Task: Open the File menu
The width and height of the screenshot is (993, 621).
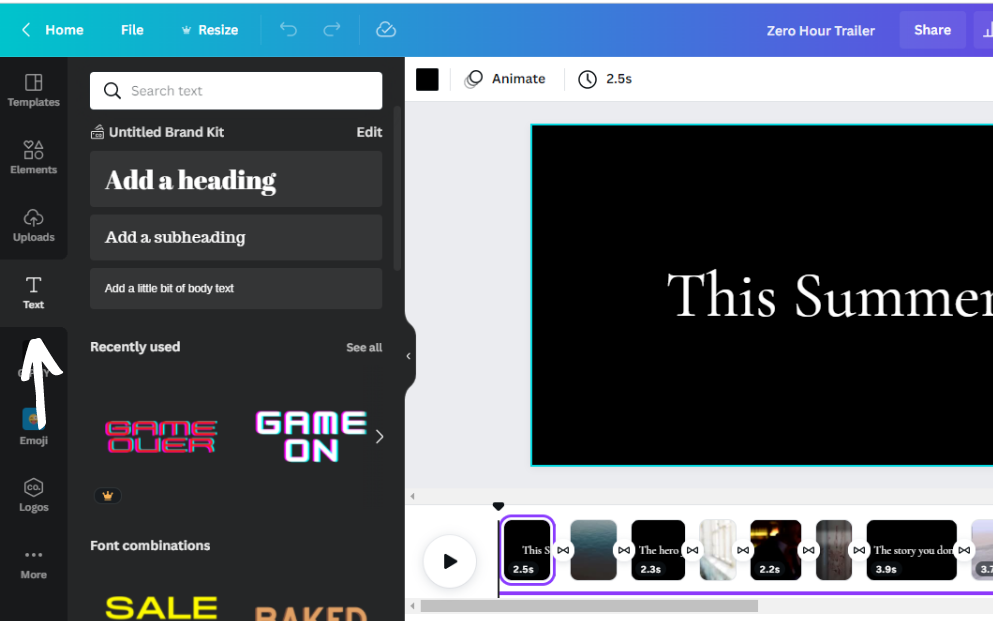Action: pyautogui.click(x=132, y=30)
